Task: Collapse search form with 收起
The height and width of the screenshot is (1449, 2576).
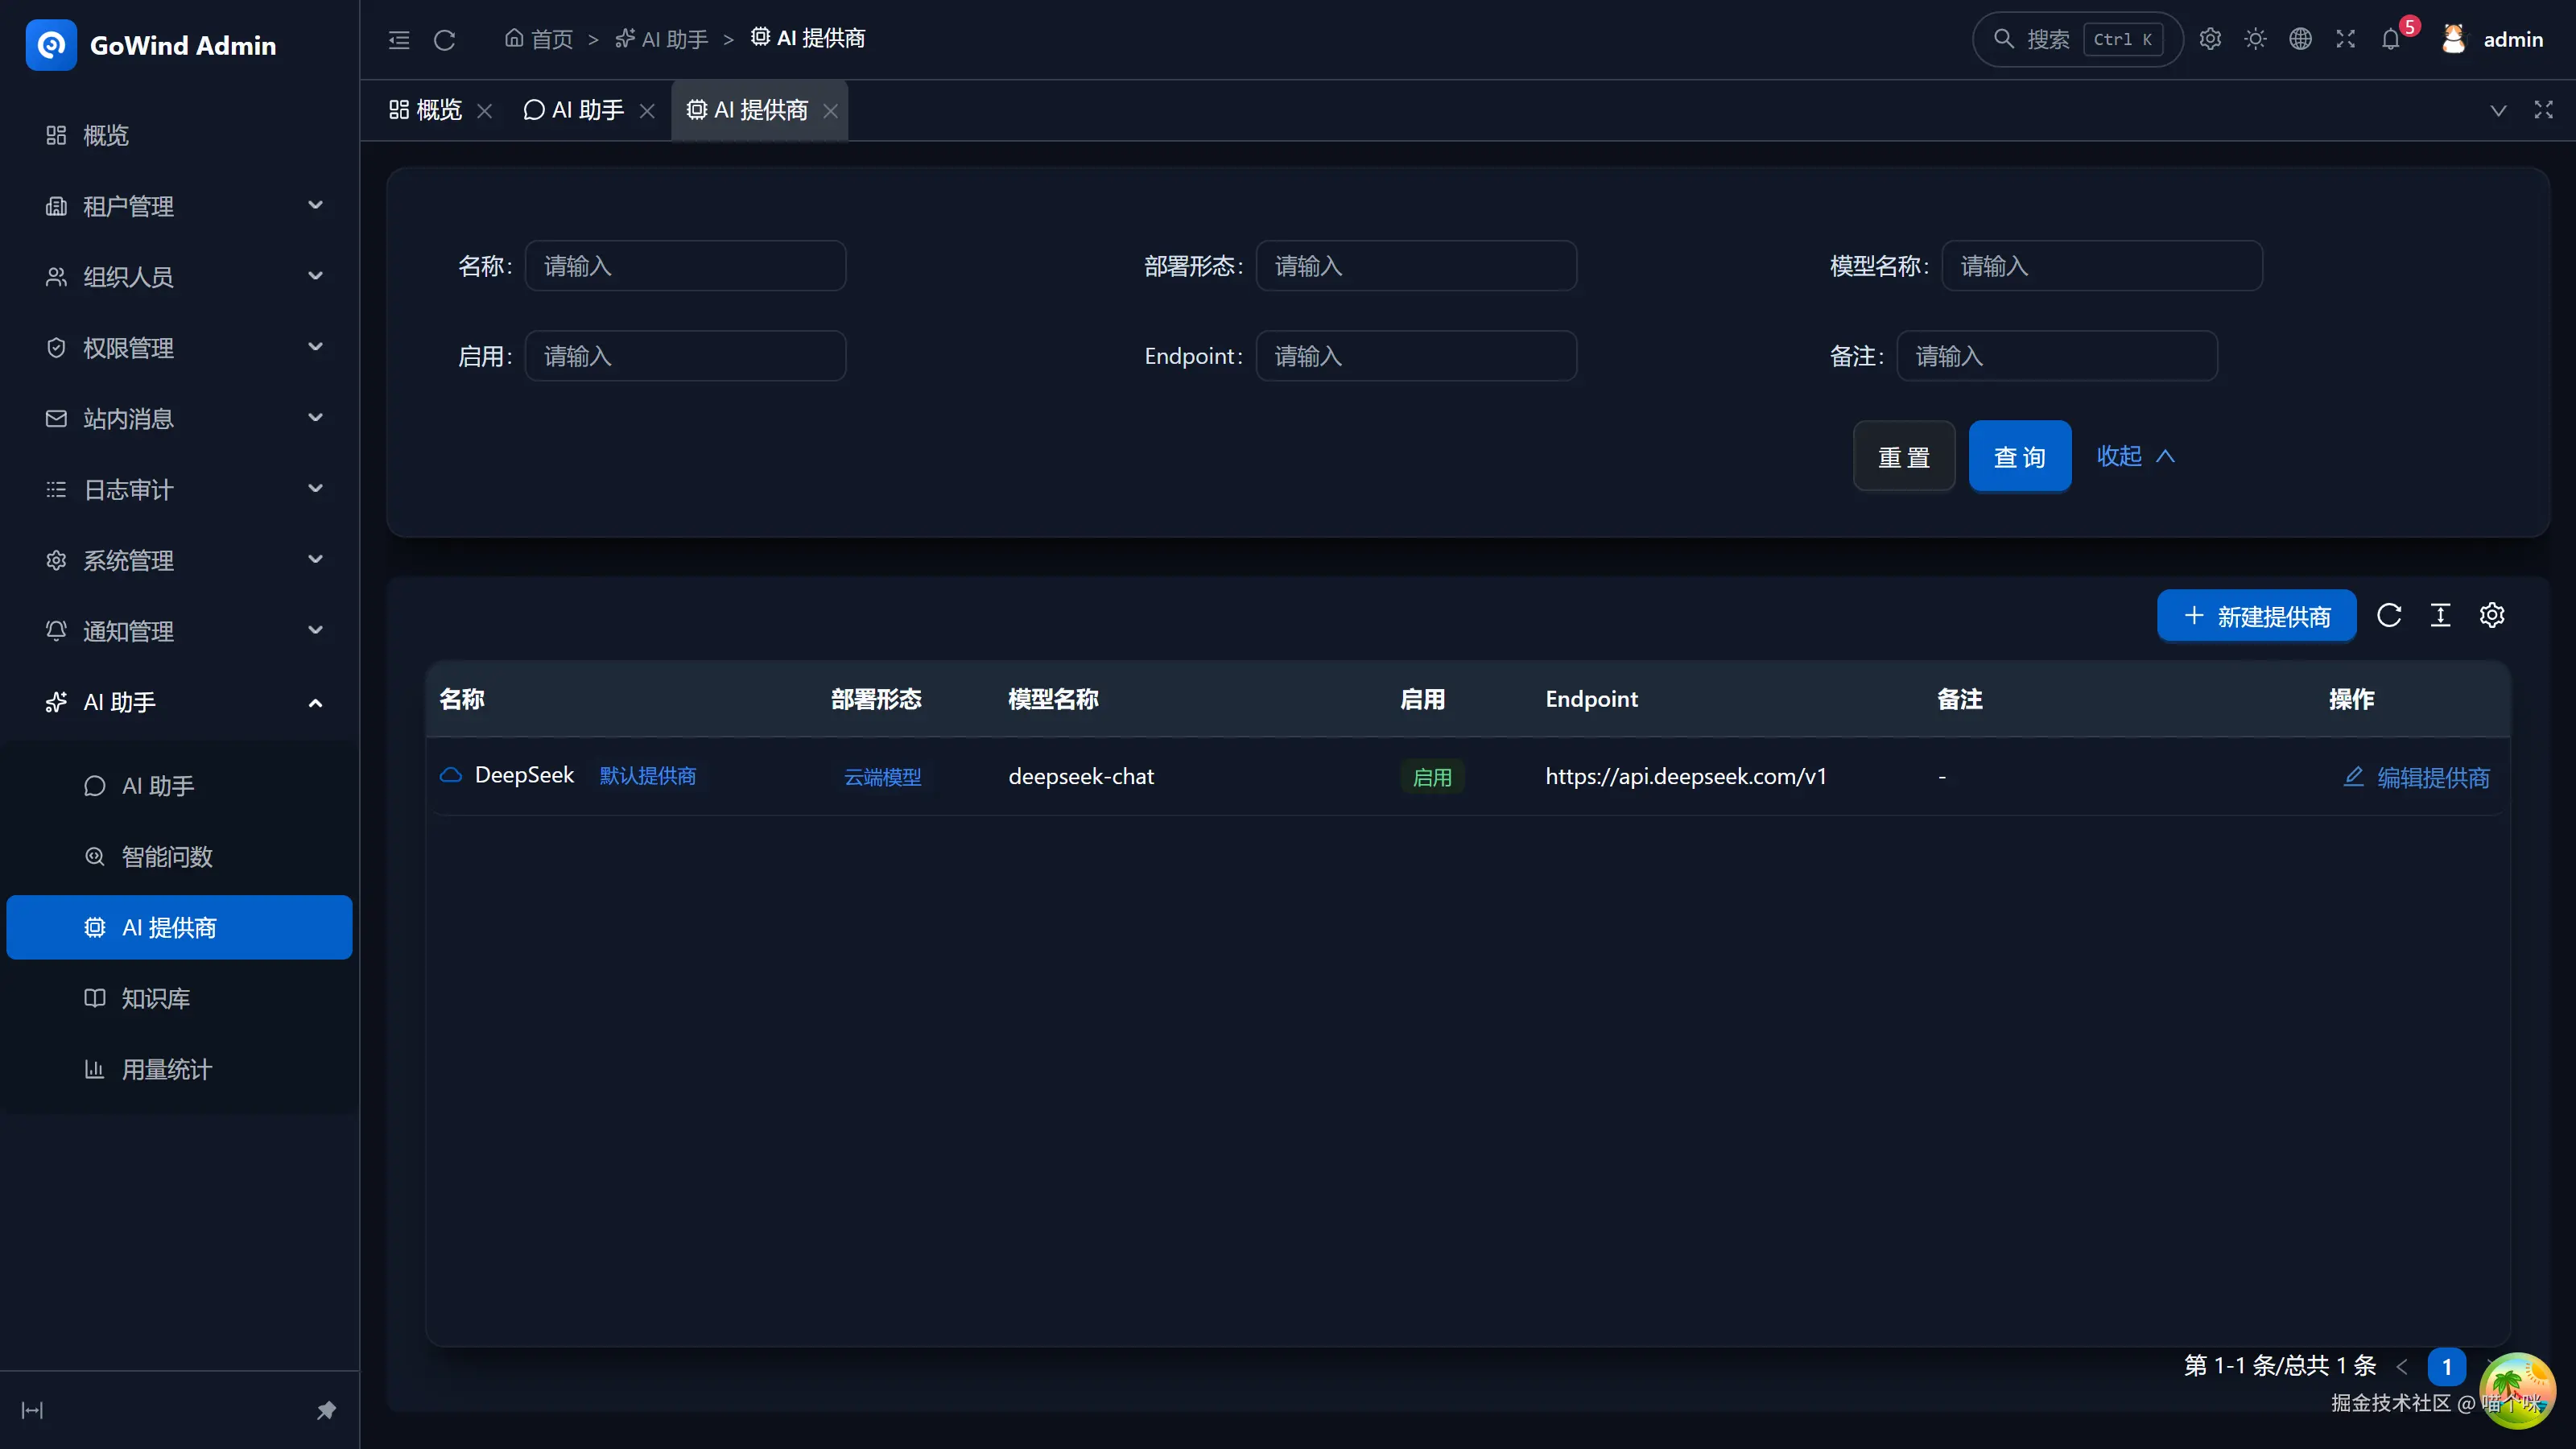Action: tap(2136, 456)
